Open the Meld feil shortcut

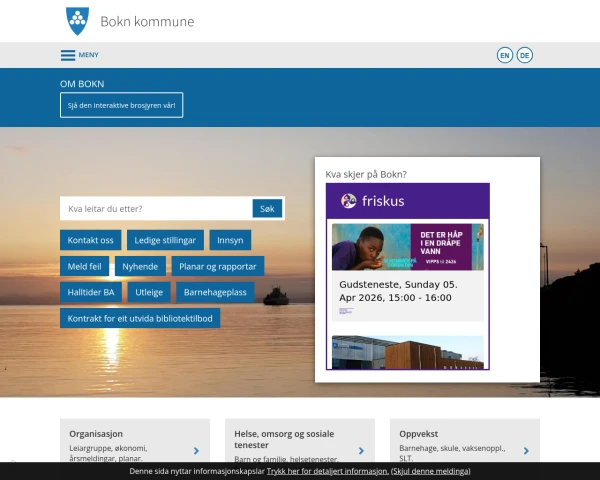[x=85, y=266]
